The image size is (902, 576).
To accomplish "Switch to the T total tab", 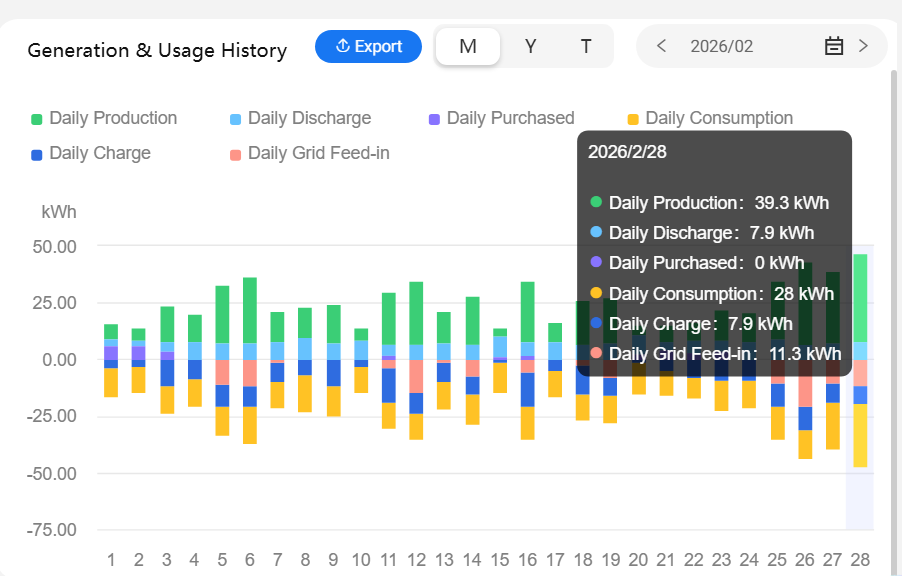I will [586, 47].
